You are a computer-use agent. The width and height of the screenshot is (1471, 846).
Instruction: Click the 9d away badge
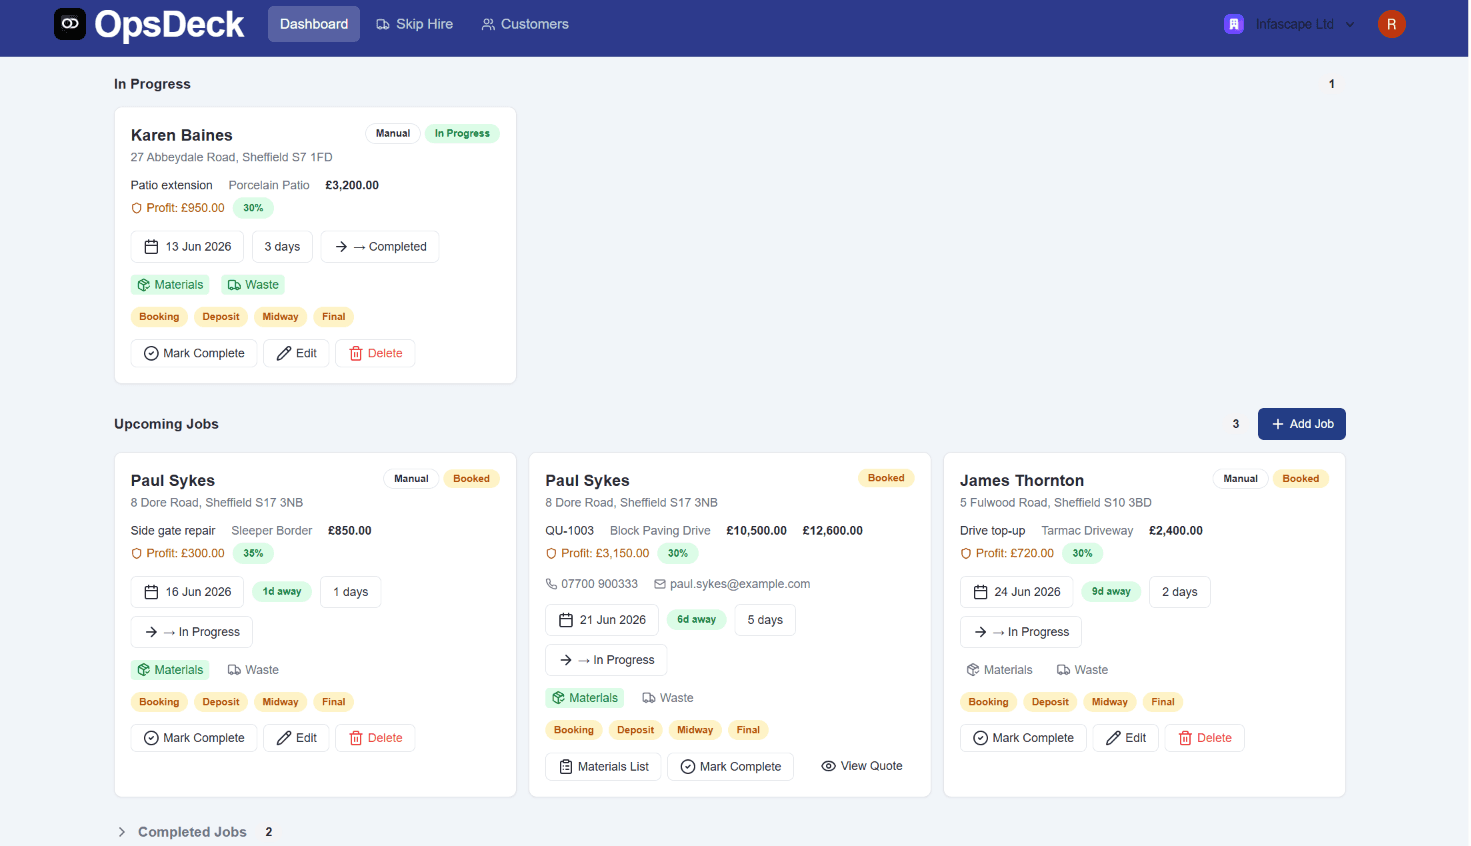point(1111,592)
